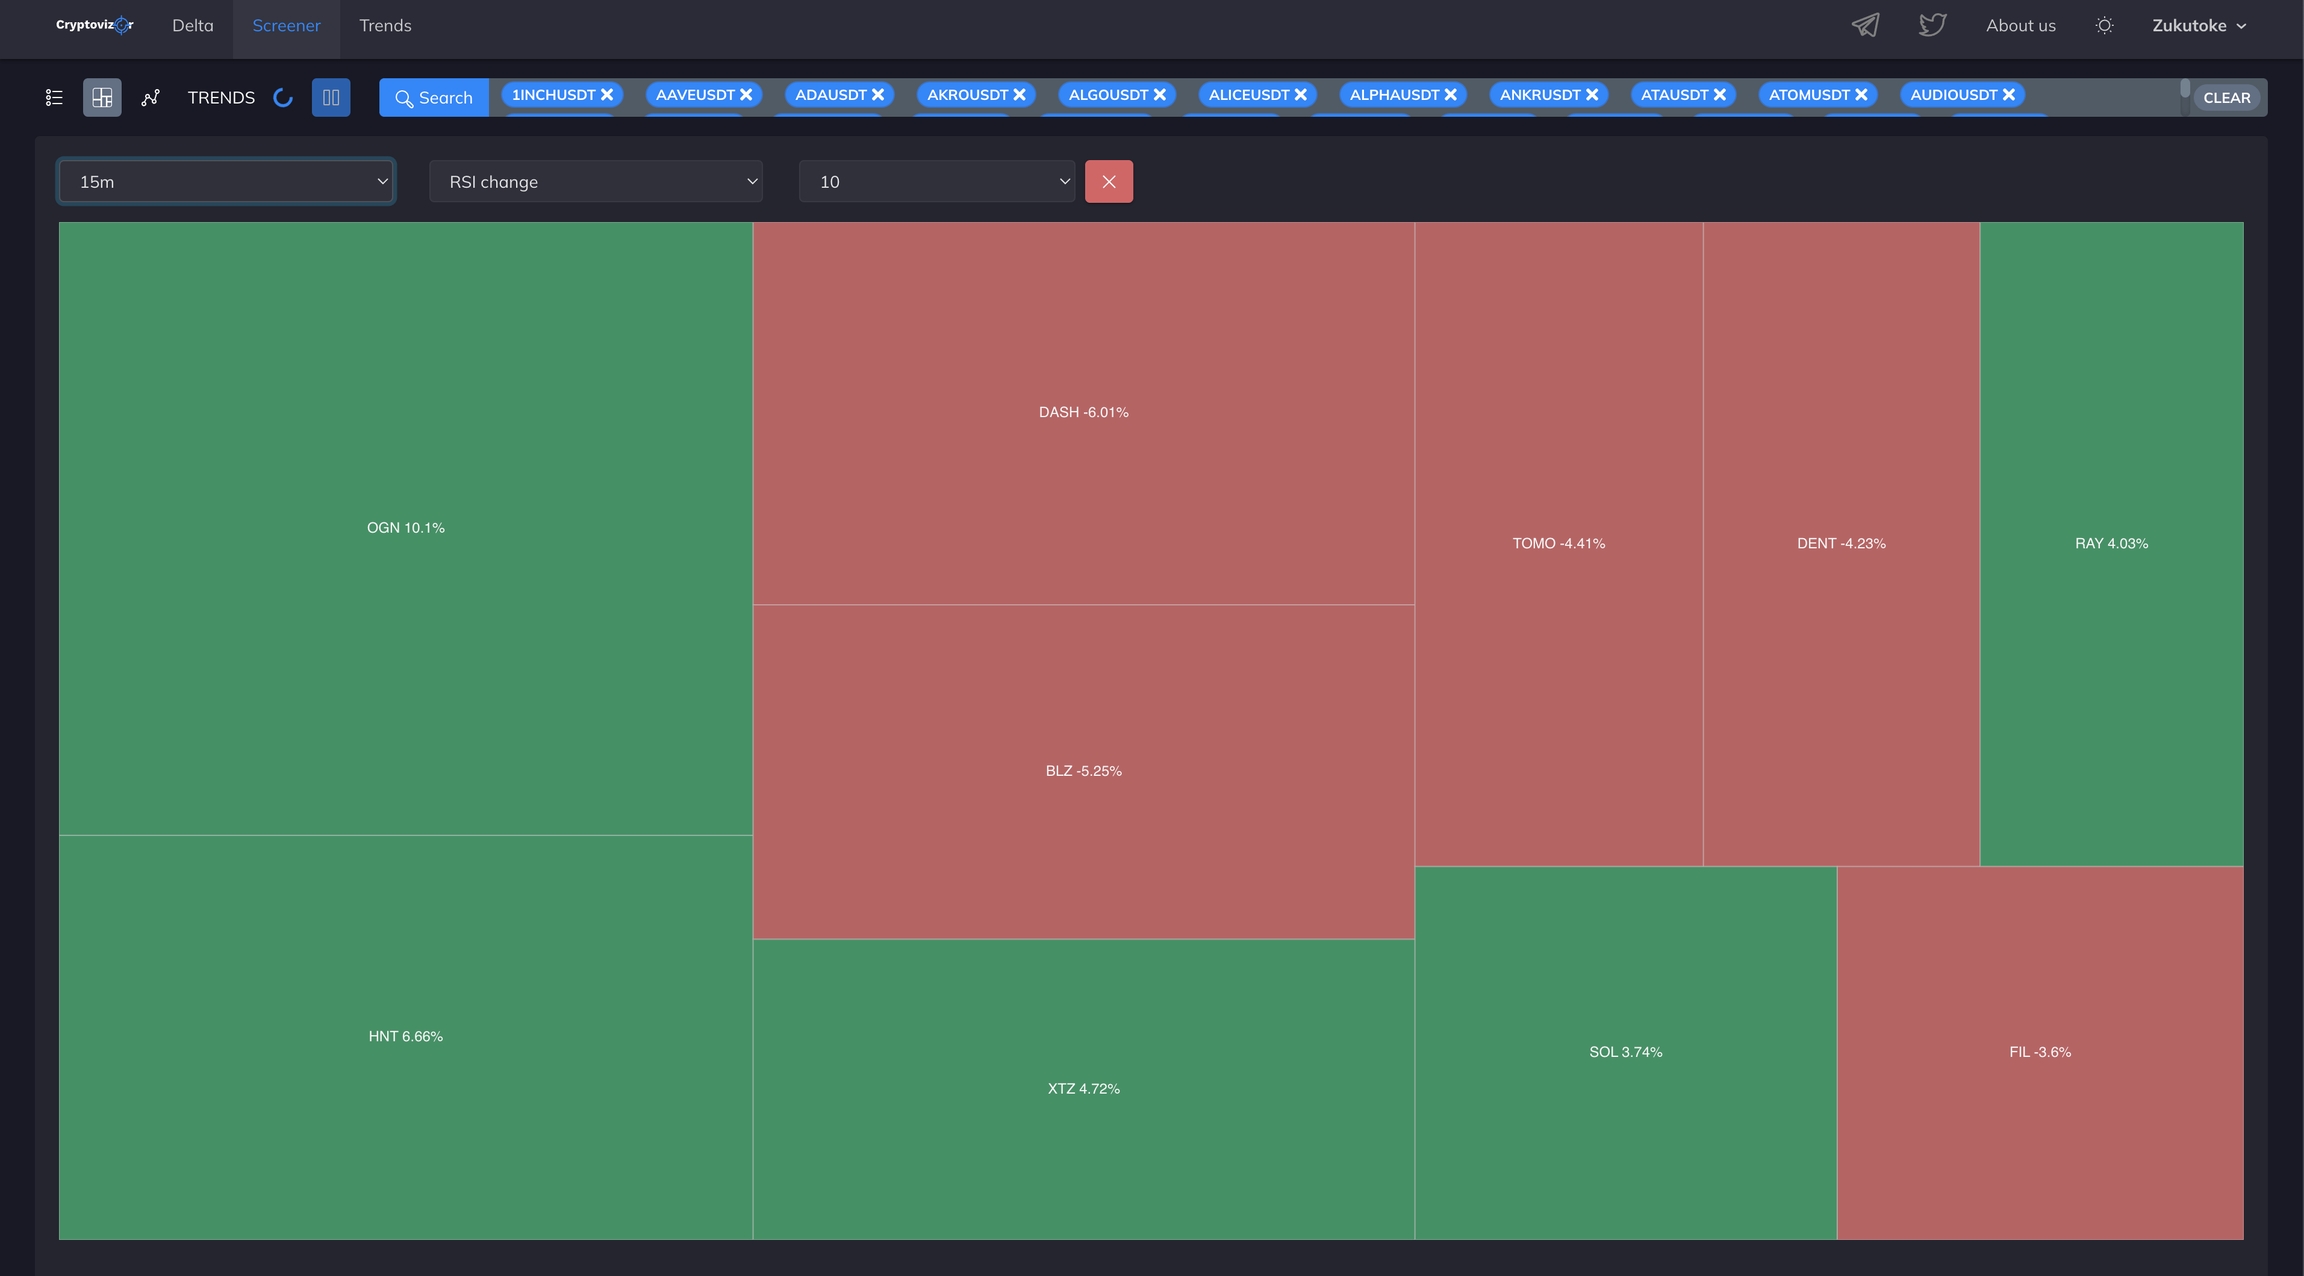2304x1276 pixels.
Task: Expand the 15m timeframe dropdown
Action: (226, 181)
